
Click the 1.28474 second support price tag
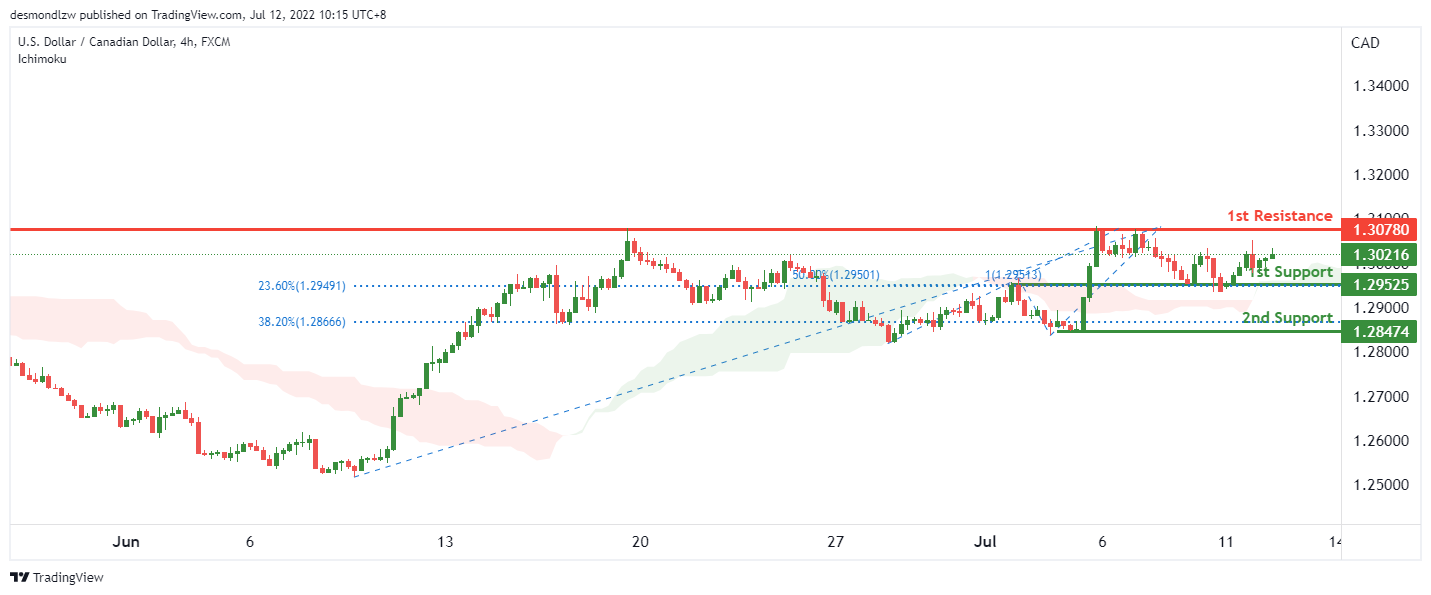click(x=1380, y=331)
